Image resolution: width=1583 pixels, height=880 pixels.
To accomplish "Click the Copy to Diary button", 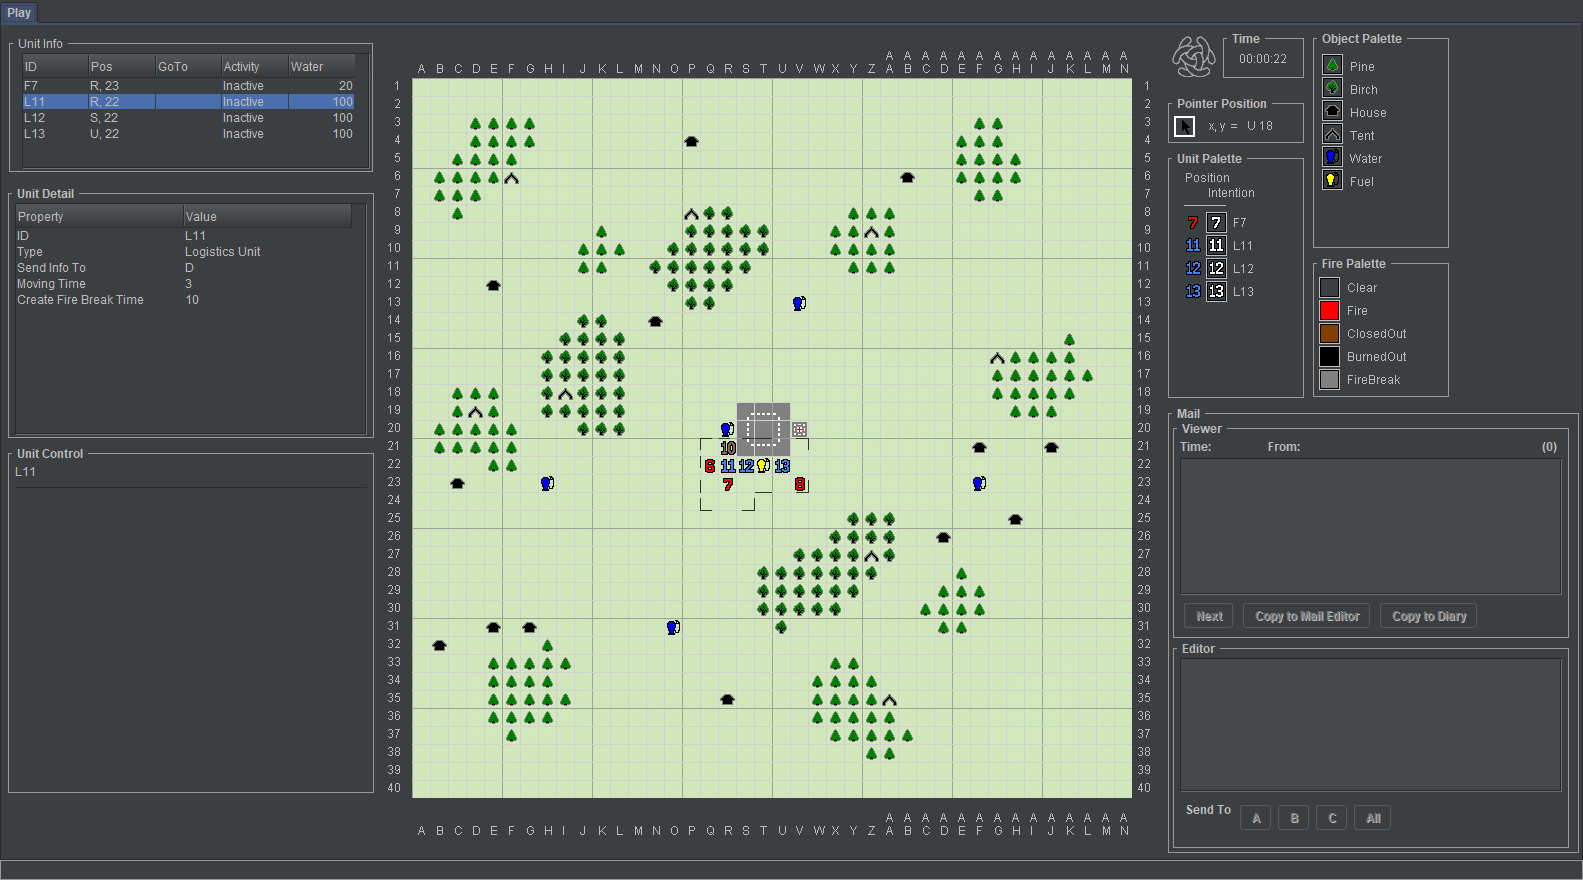I will coord(1428,617).
